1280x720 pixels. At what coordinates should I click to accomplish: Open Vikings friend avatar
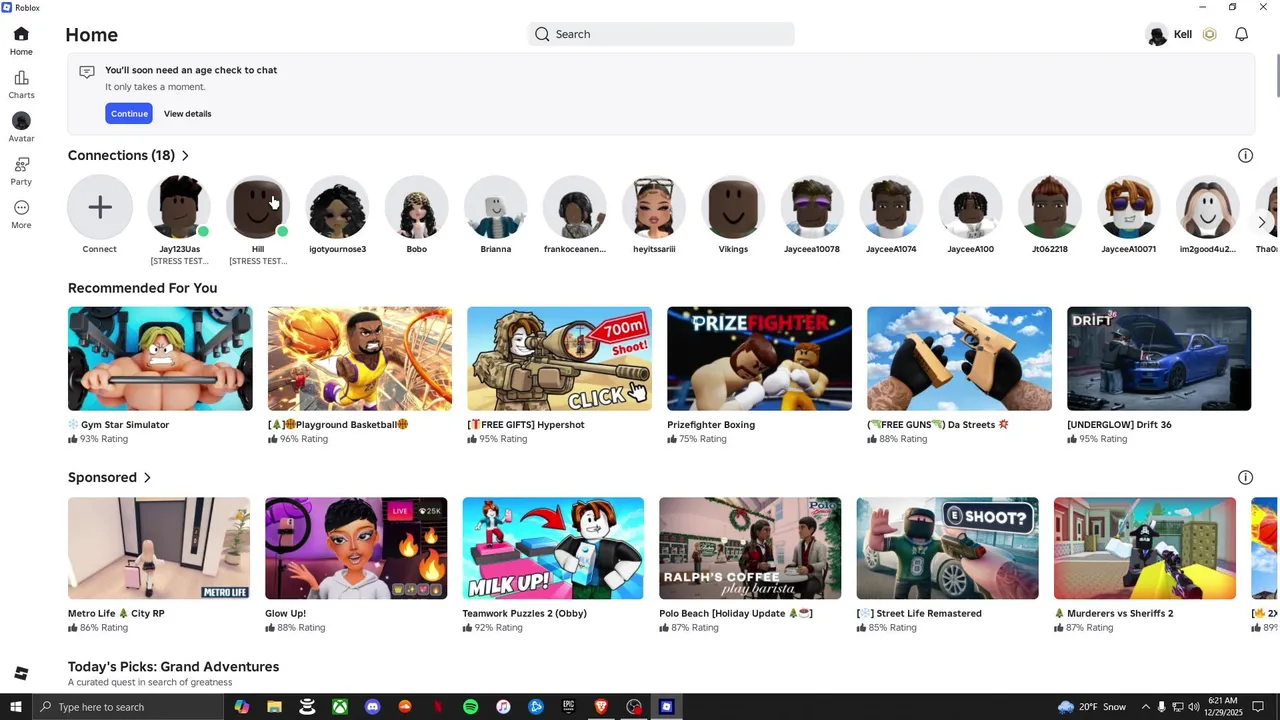point(733,207)
